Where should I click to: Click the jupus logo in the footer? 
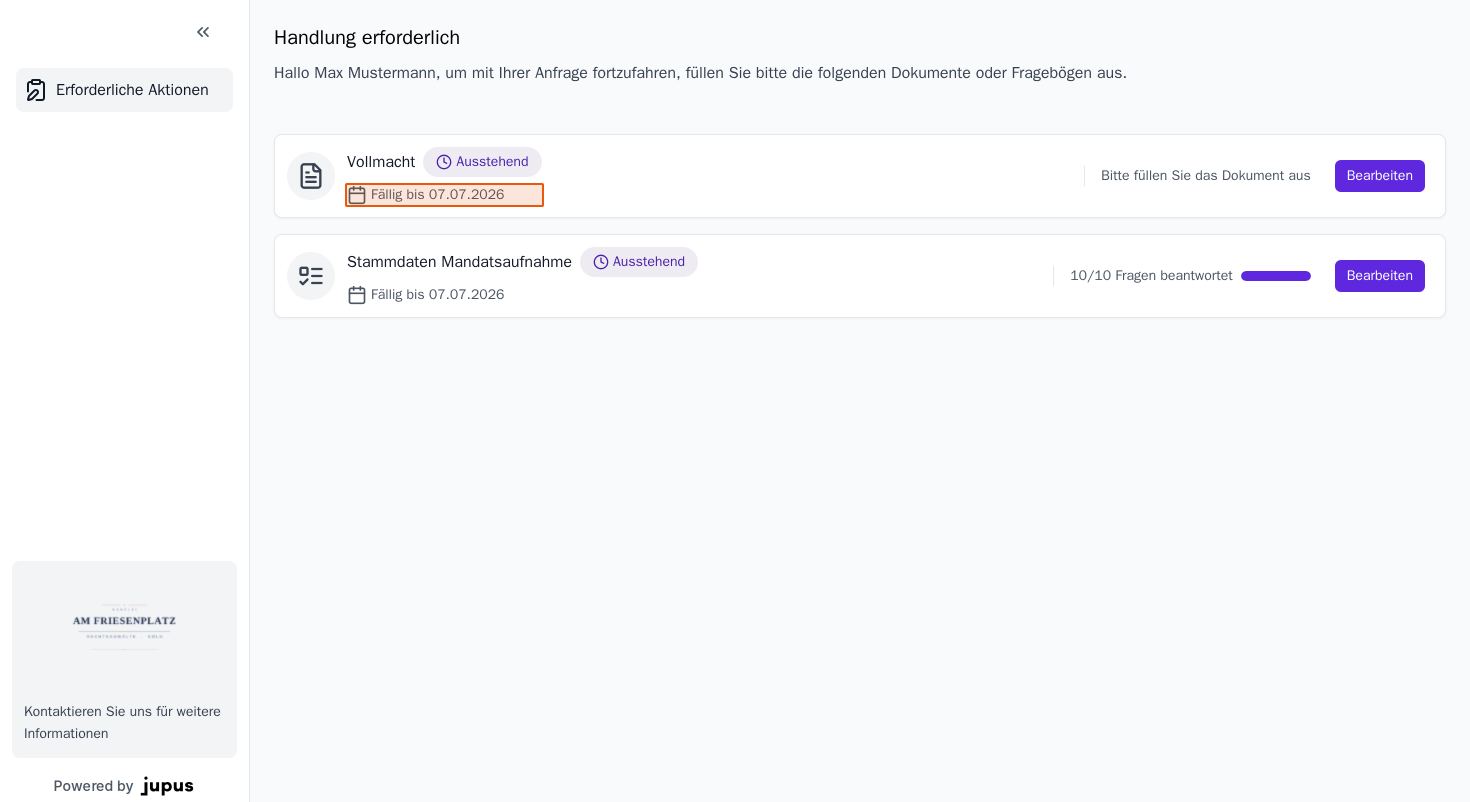coord(168,786)
